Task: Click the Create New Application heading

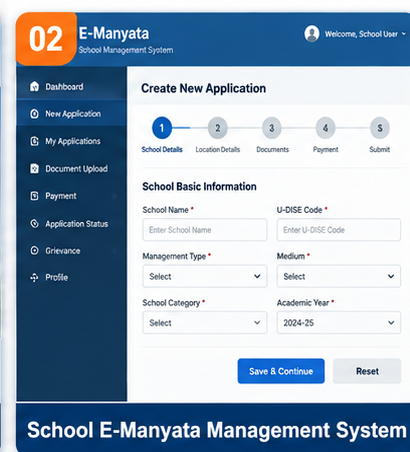Action: (x=203, y=88)
